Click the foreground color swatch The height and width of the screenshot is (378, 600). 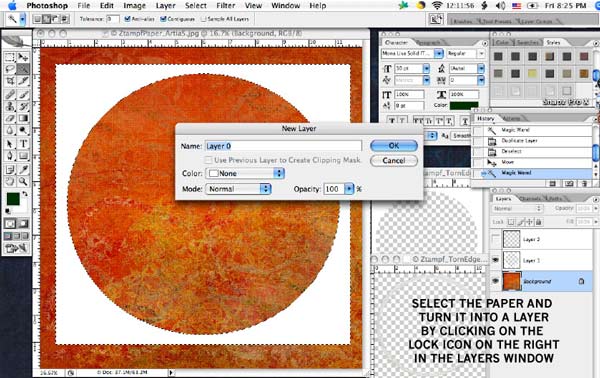[x=13, y=199]
